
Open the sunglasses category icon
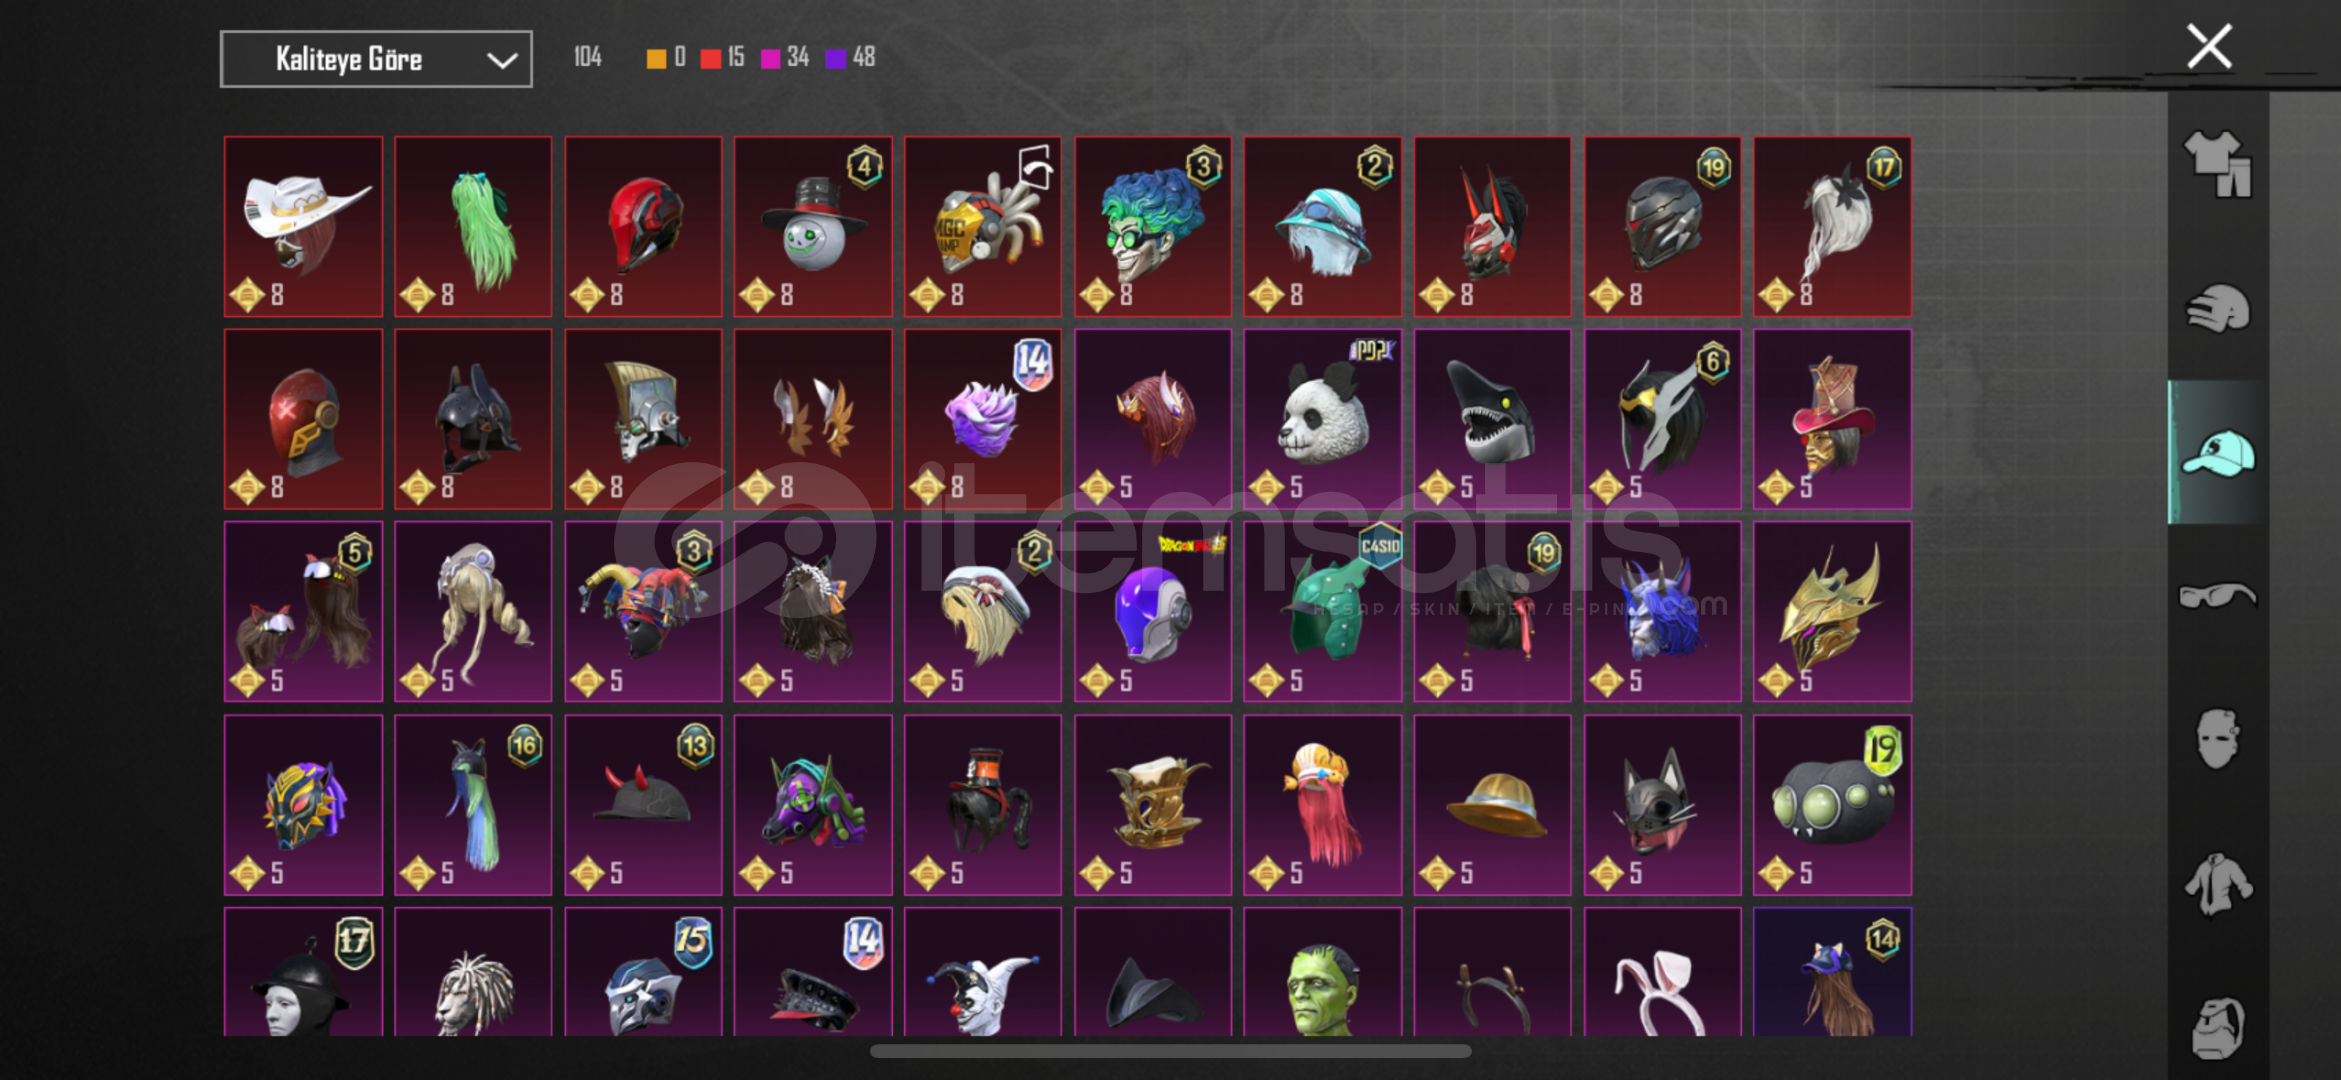(2217, 596)
